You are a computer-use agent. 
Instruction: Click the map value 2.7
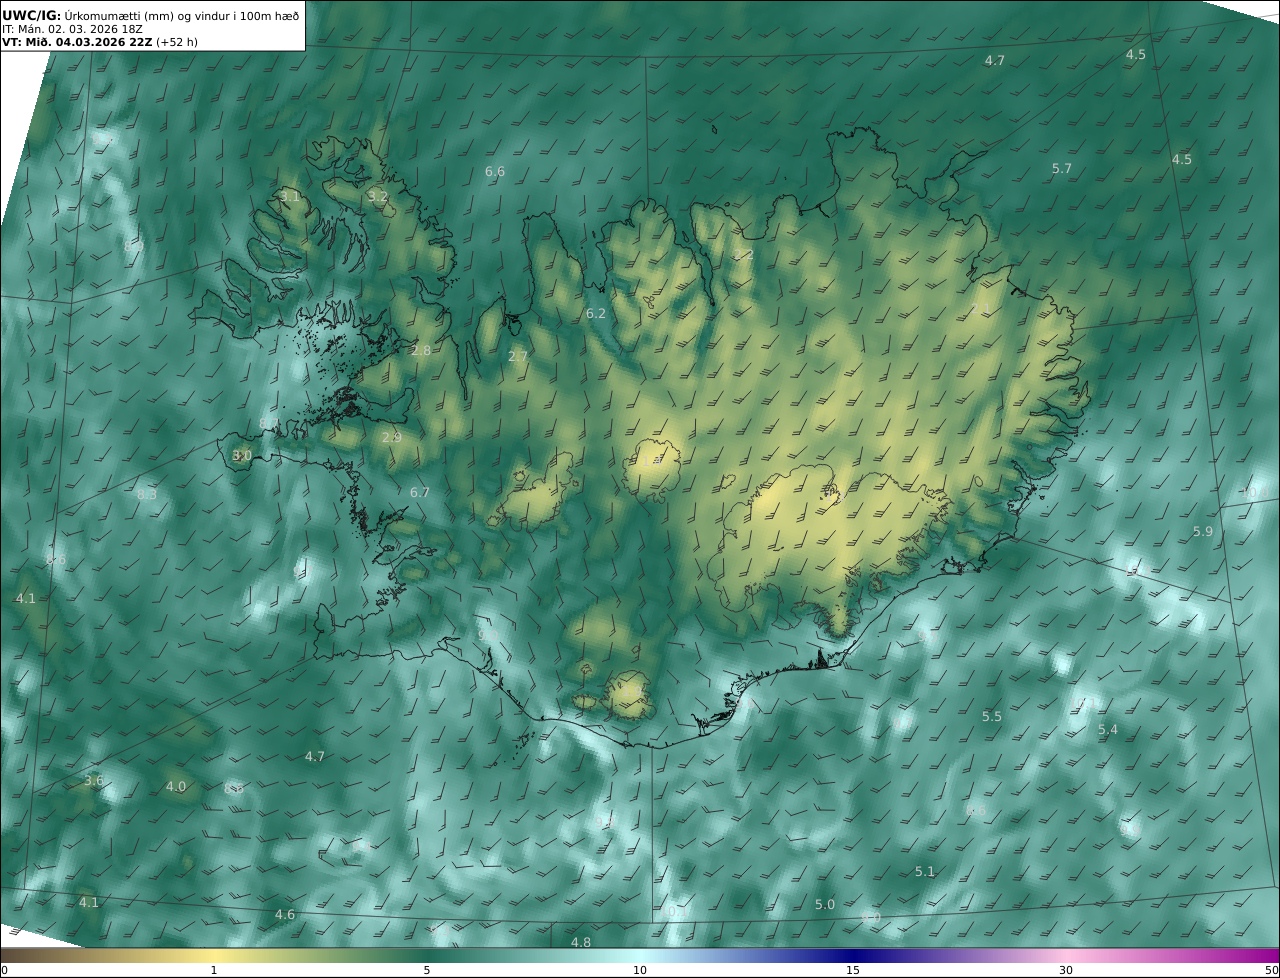click(518, 357)
